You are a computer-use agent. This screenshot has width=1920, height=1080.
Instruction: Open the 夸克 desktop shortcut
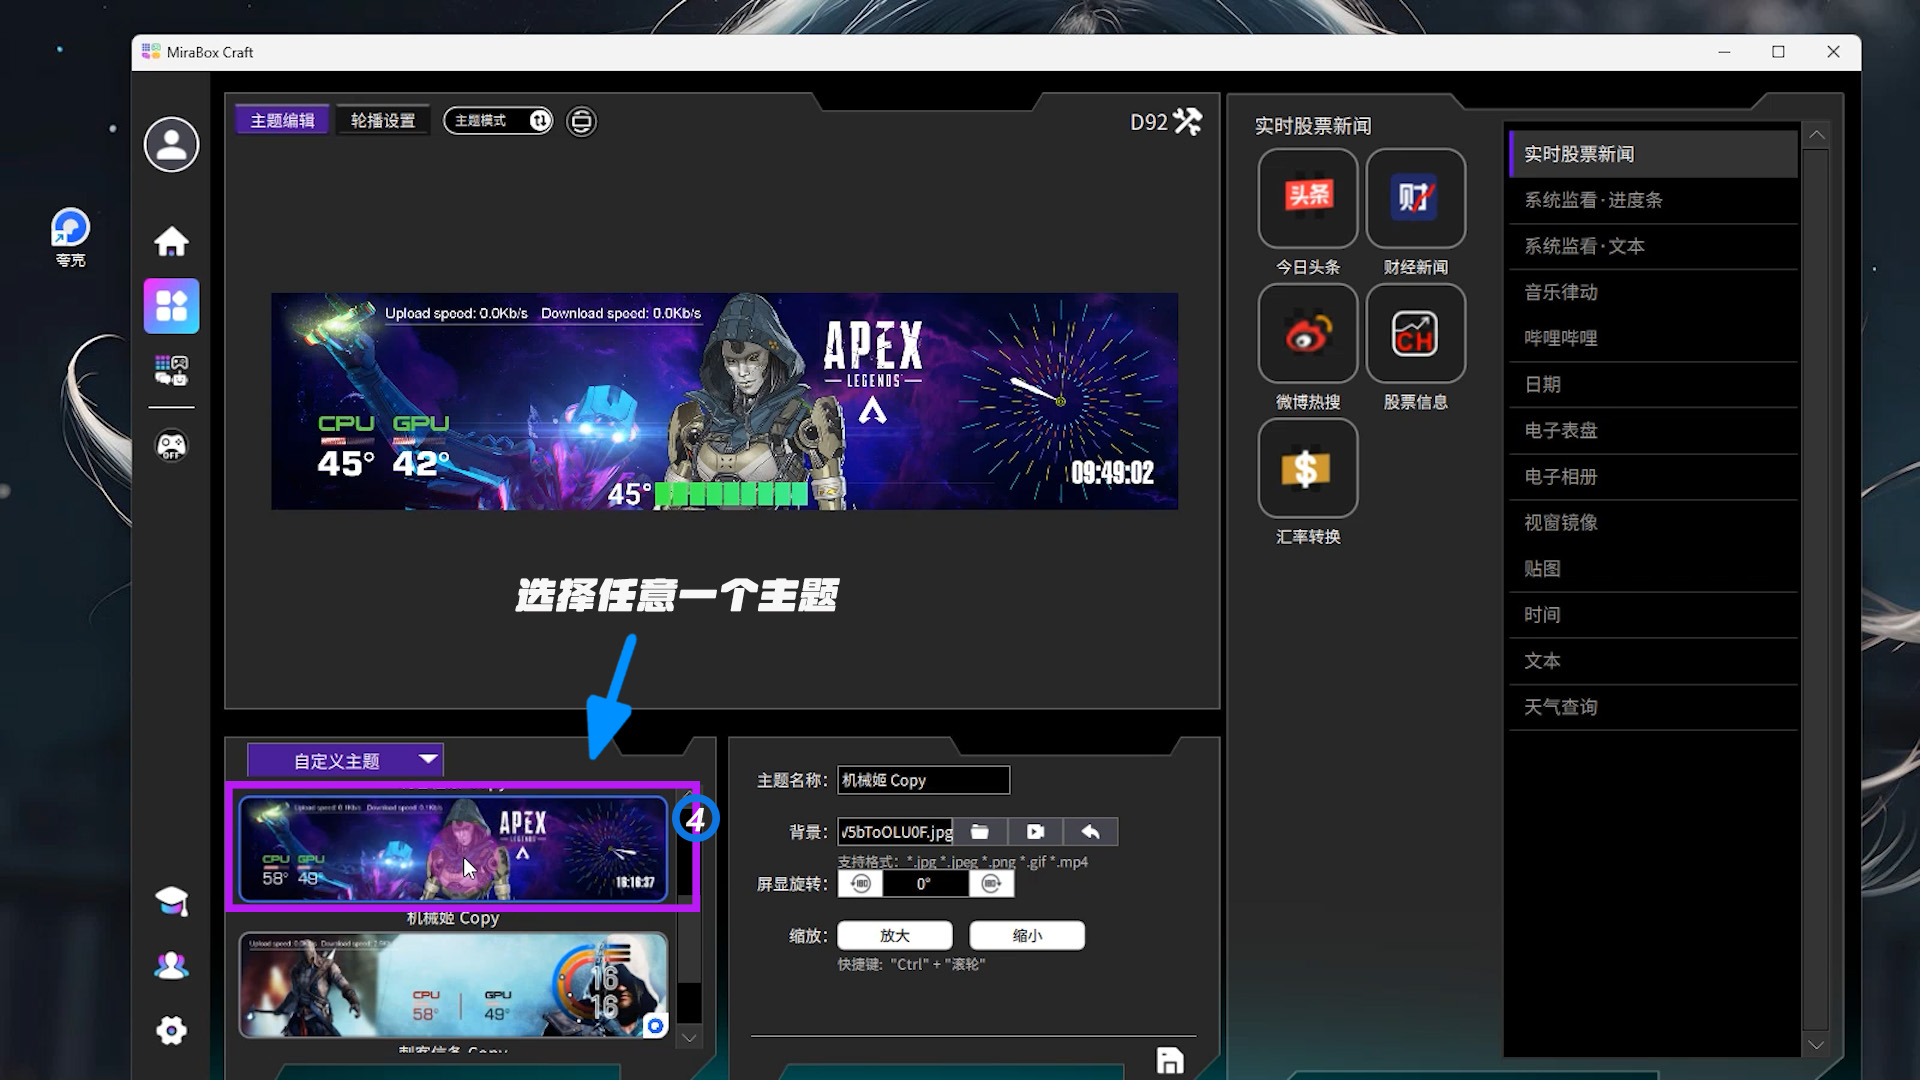pos(70,237)
